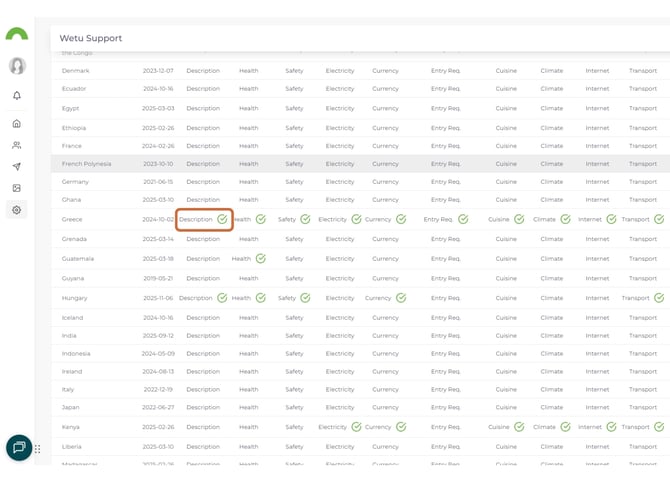Open Liberia Cuisine link
670x482 pixels.
506,447
